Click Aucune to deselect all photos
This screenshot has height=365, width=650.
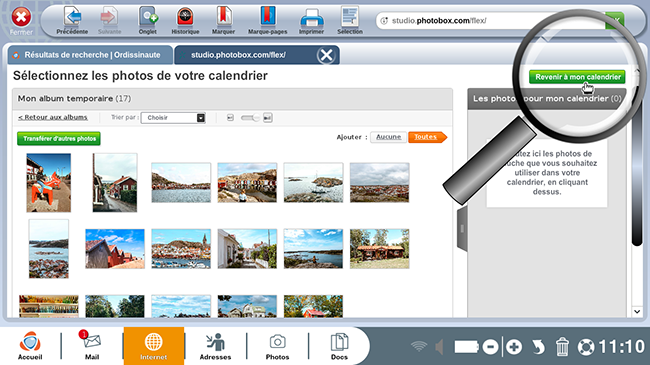(x=388, y=137)
